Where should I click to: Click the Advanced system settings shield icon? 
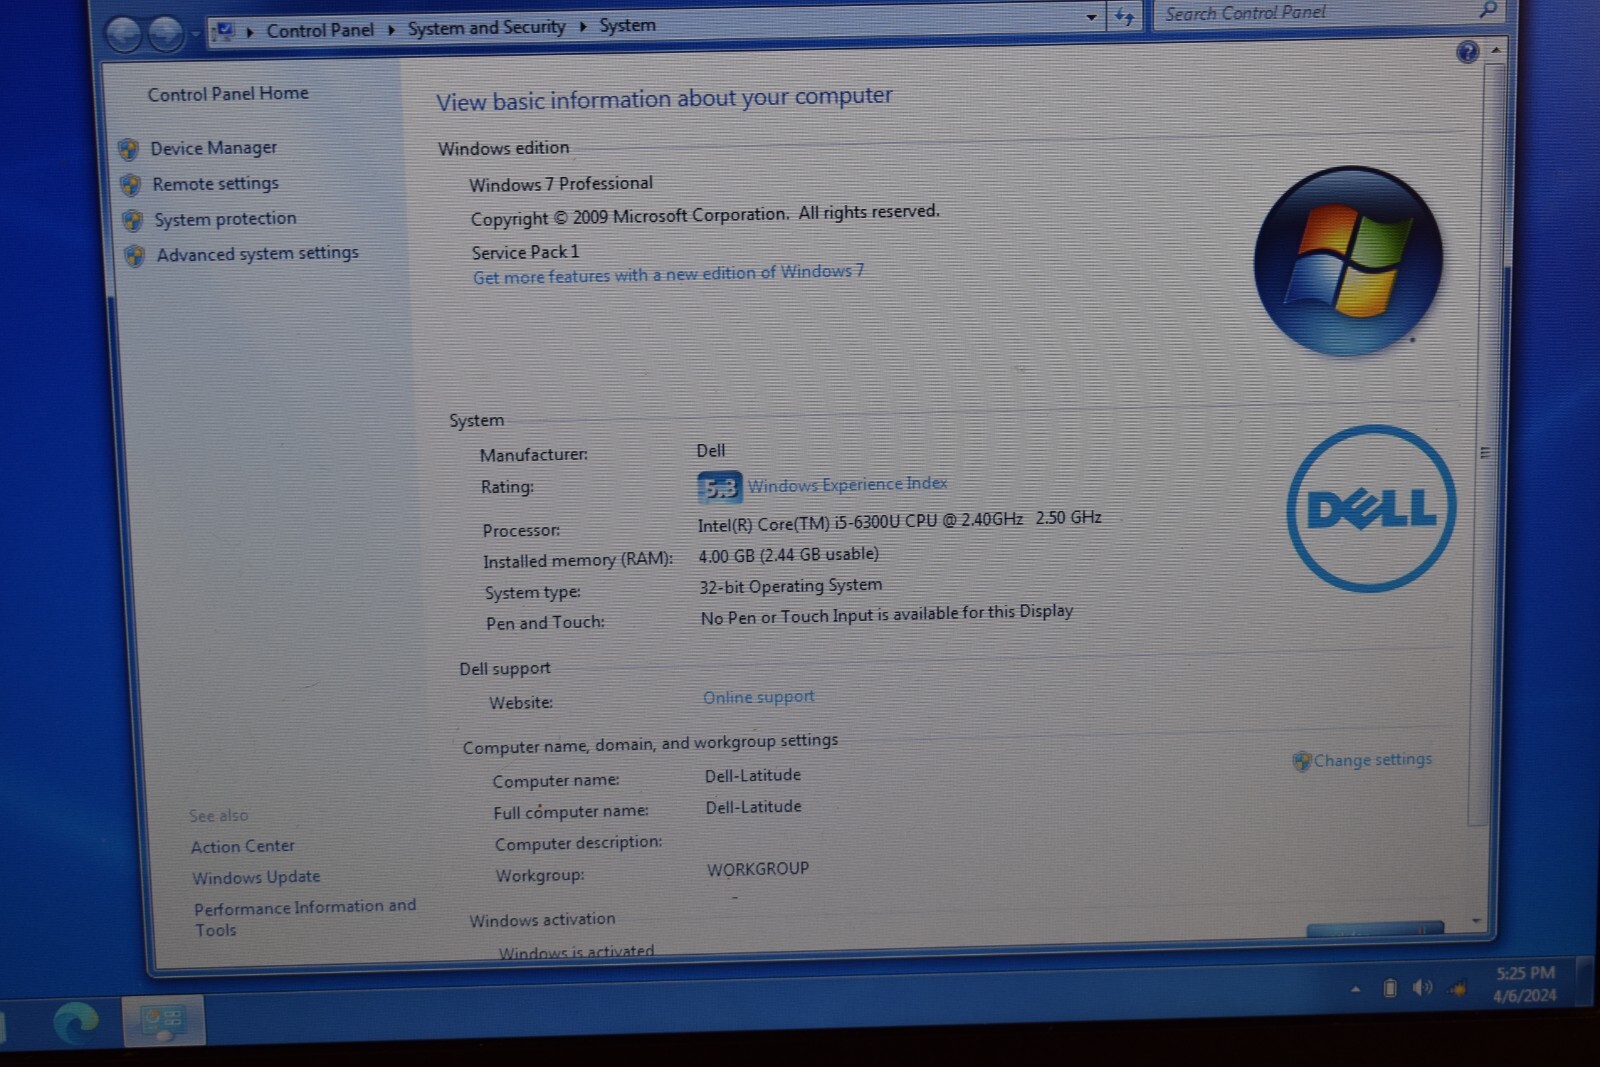pyautogui.click(x=135, y=256)
